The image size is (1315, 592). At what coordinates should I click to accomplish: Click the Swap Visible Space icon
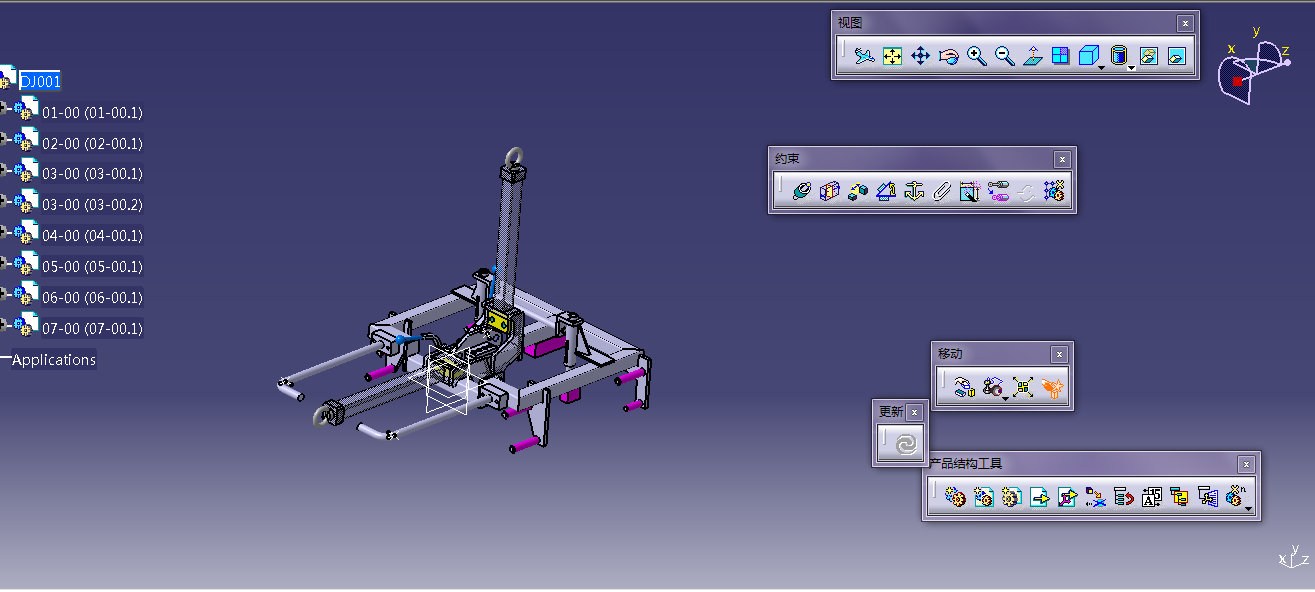tap(1177, 56)
